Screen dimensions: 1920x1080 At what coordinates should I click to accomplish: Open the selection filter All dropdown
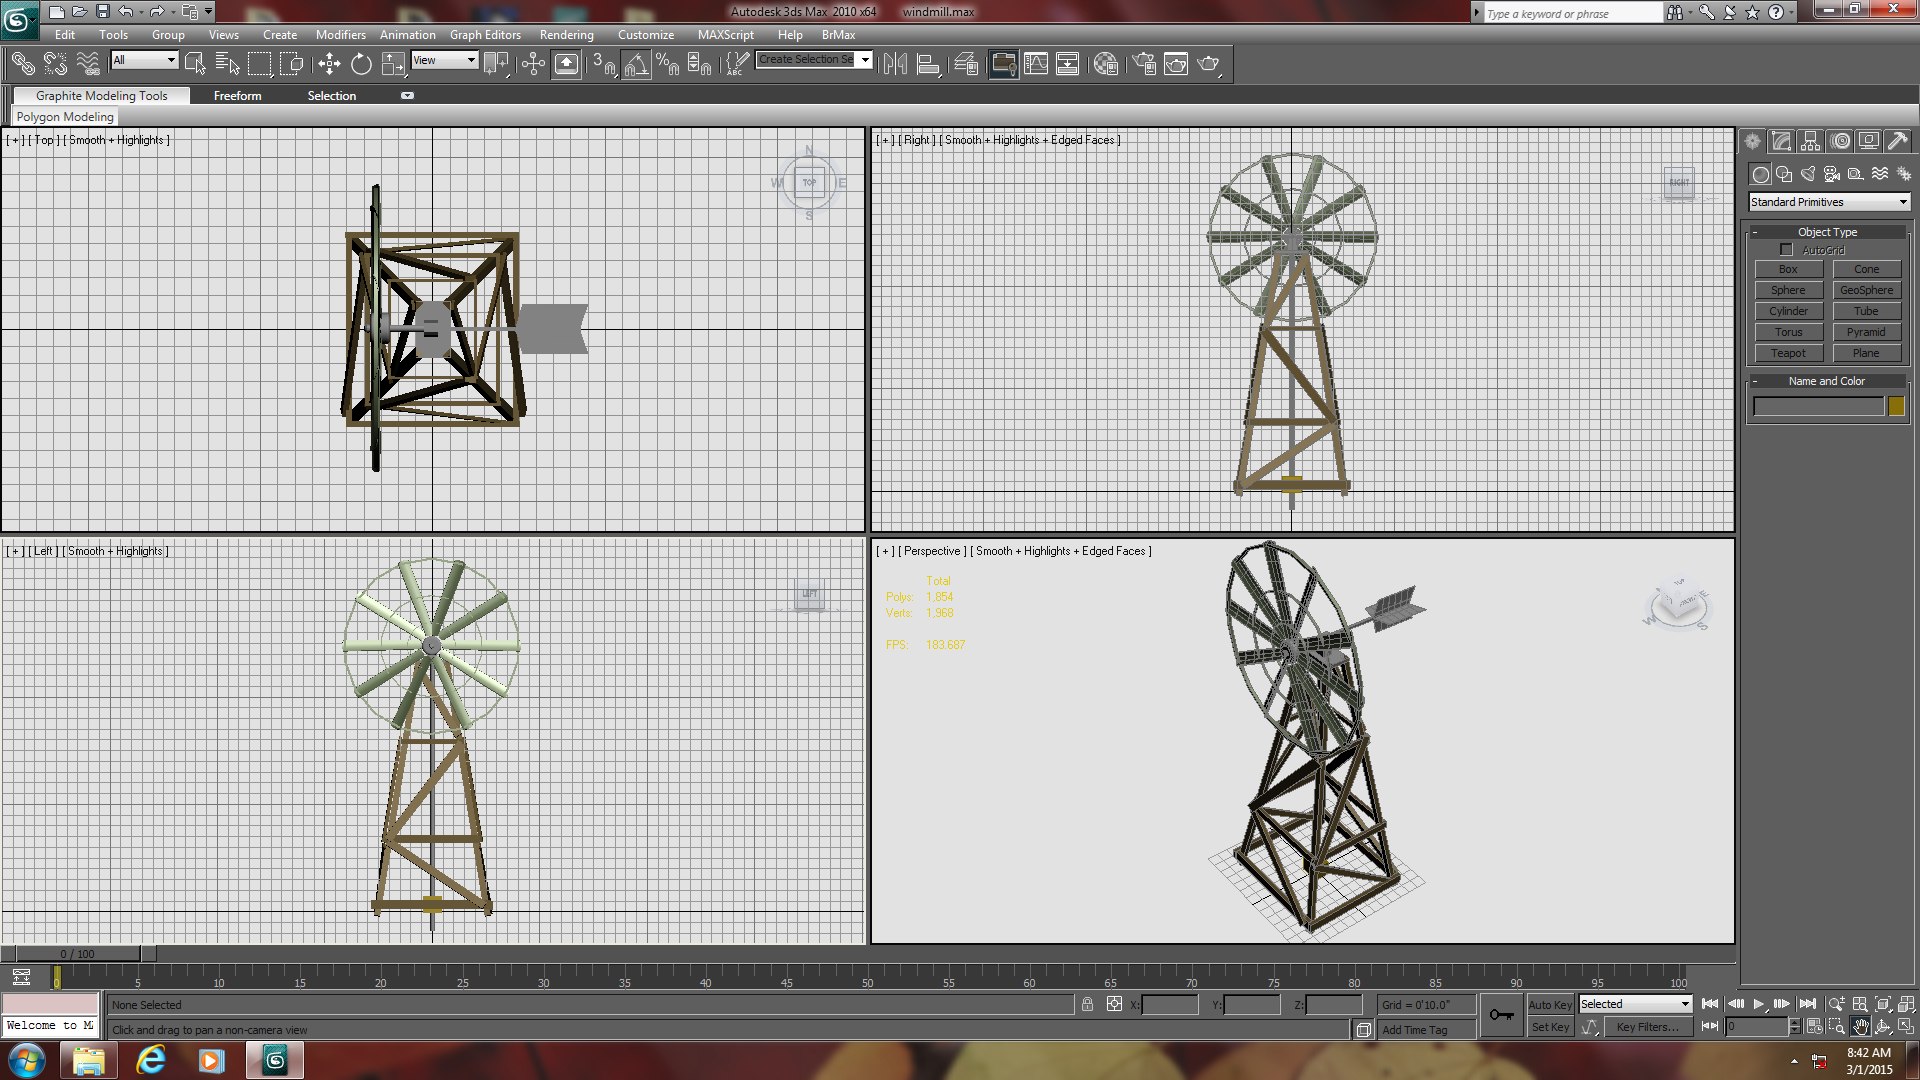[144, 60]
